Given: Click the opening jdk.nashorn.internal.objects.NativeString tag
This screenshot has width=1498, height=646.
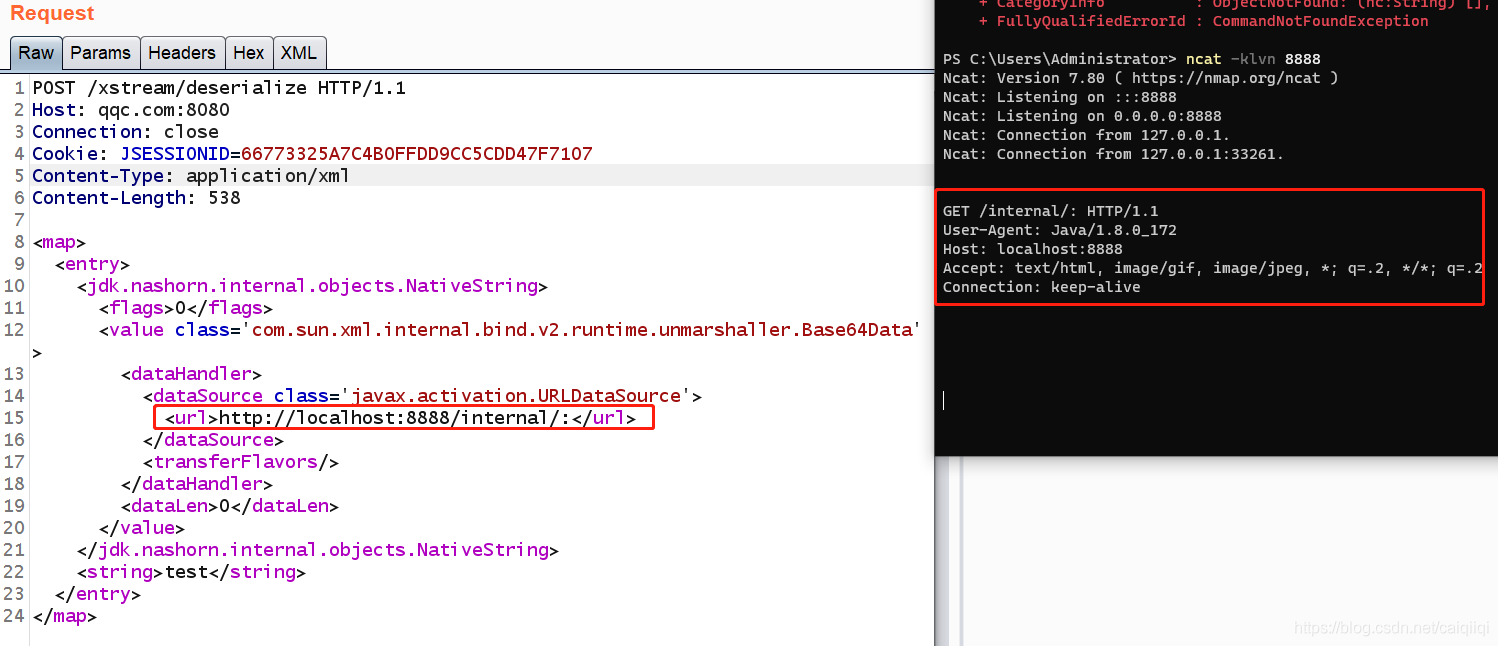Looking at the screenshot, I should click(x=312, y=286).
